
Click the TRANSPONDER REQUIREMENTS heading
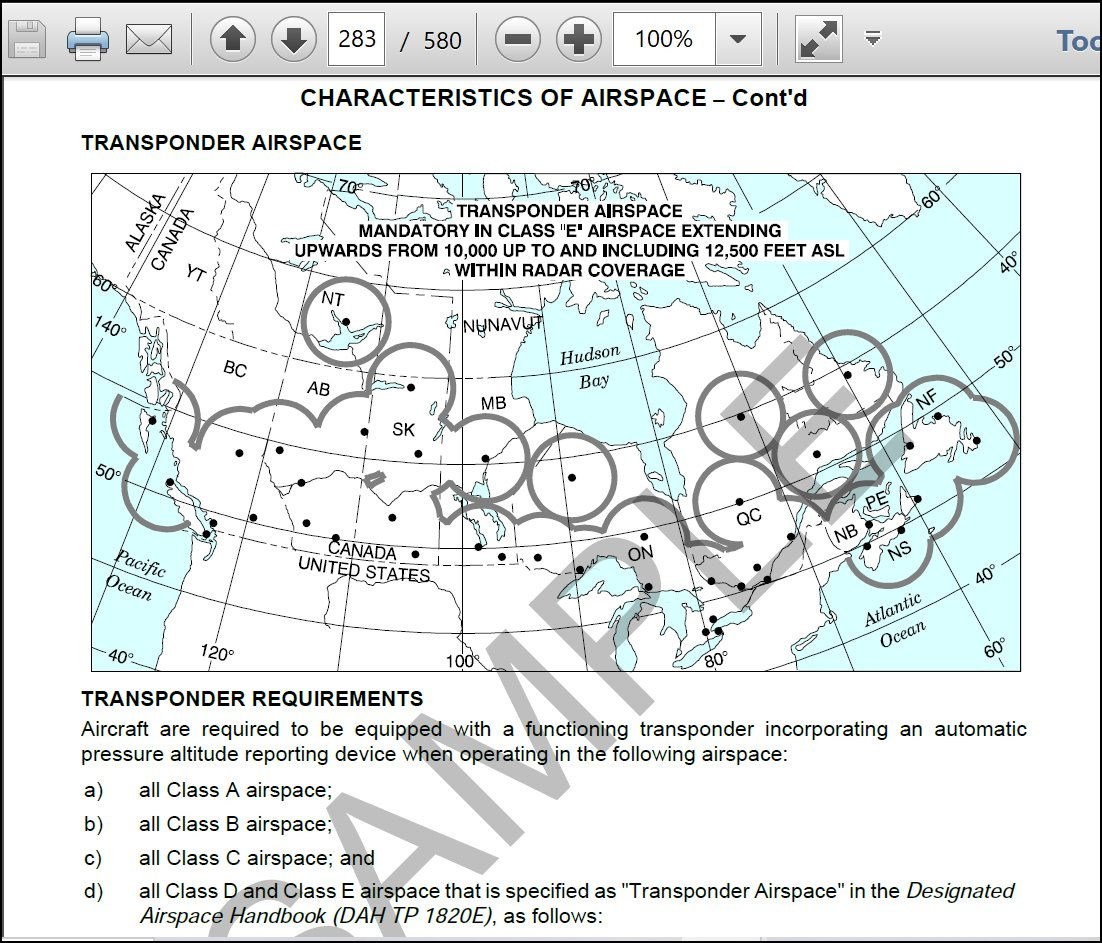pyautogui.click(x=252, y=698)
